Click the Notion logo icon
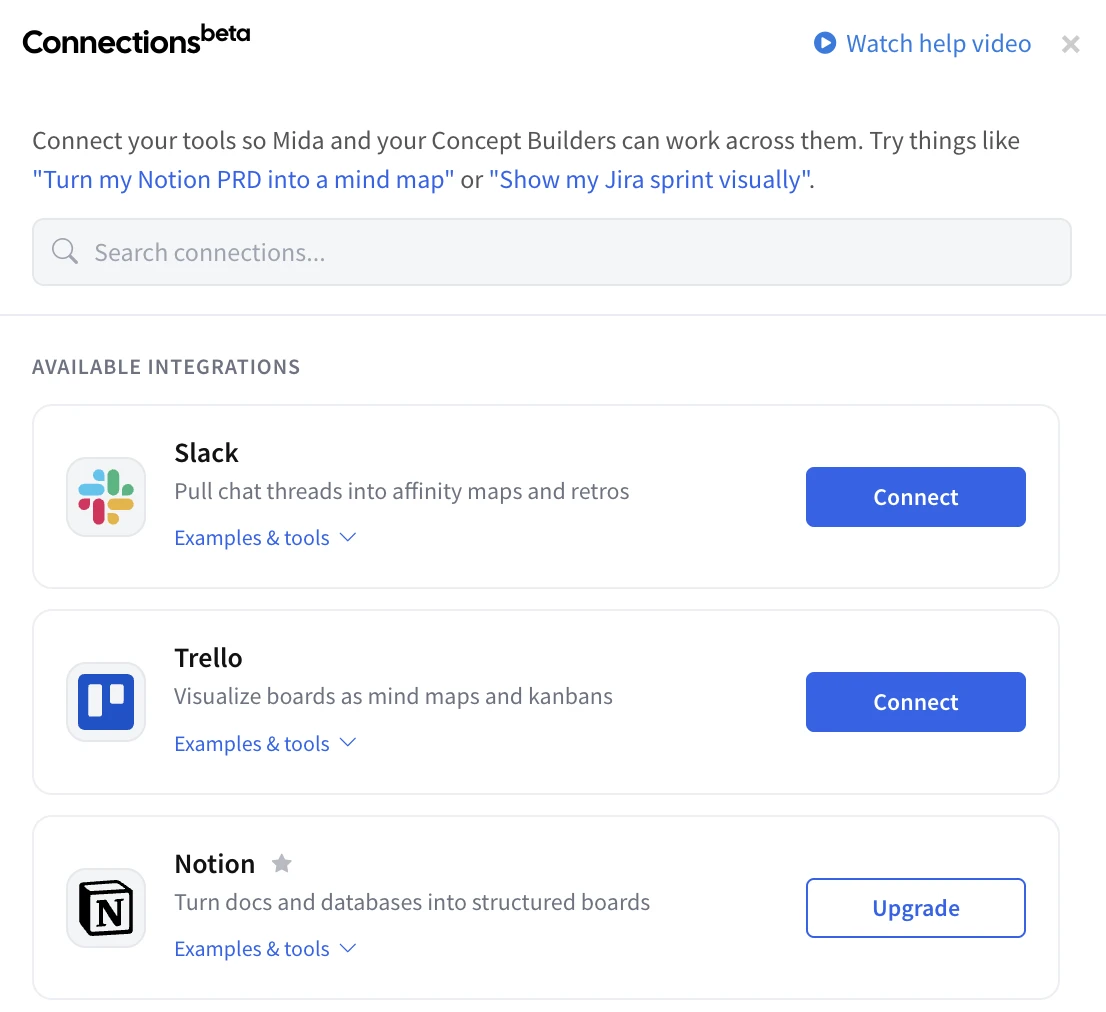1106x1012 pixels. click(106, 908)
